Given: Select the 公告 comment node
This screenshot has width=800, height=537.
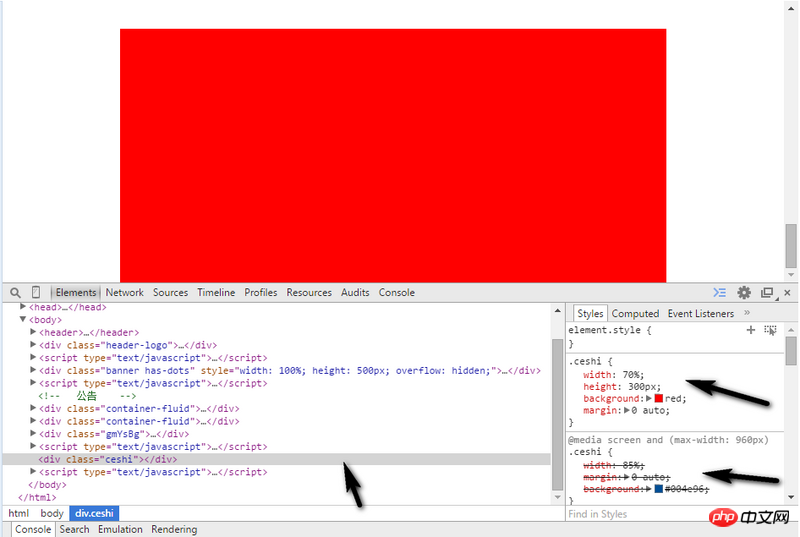Looking at the screenshot, I should click(87, 396).
